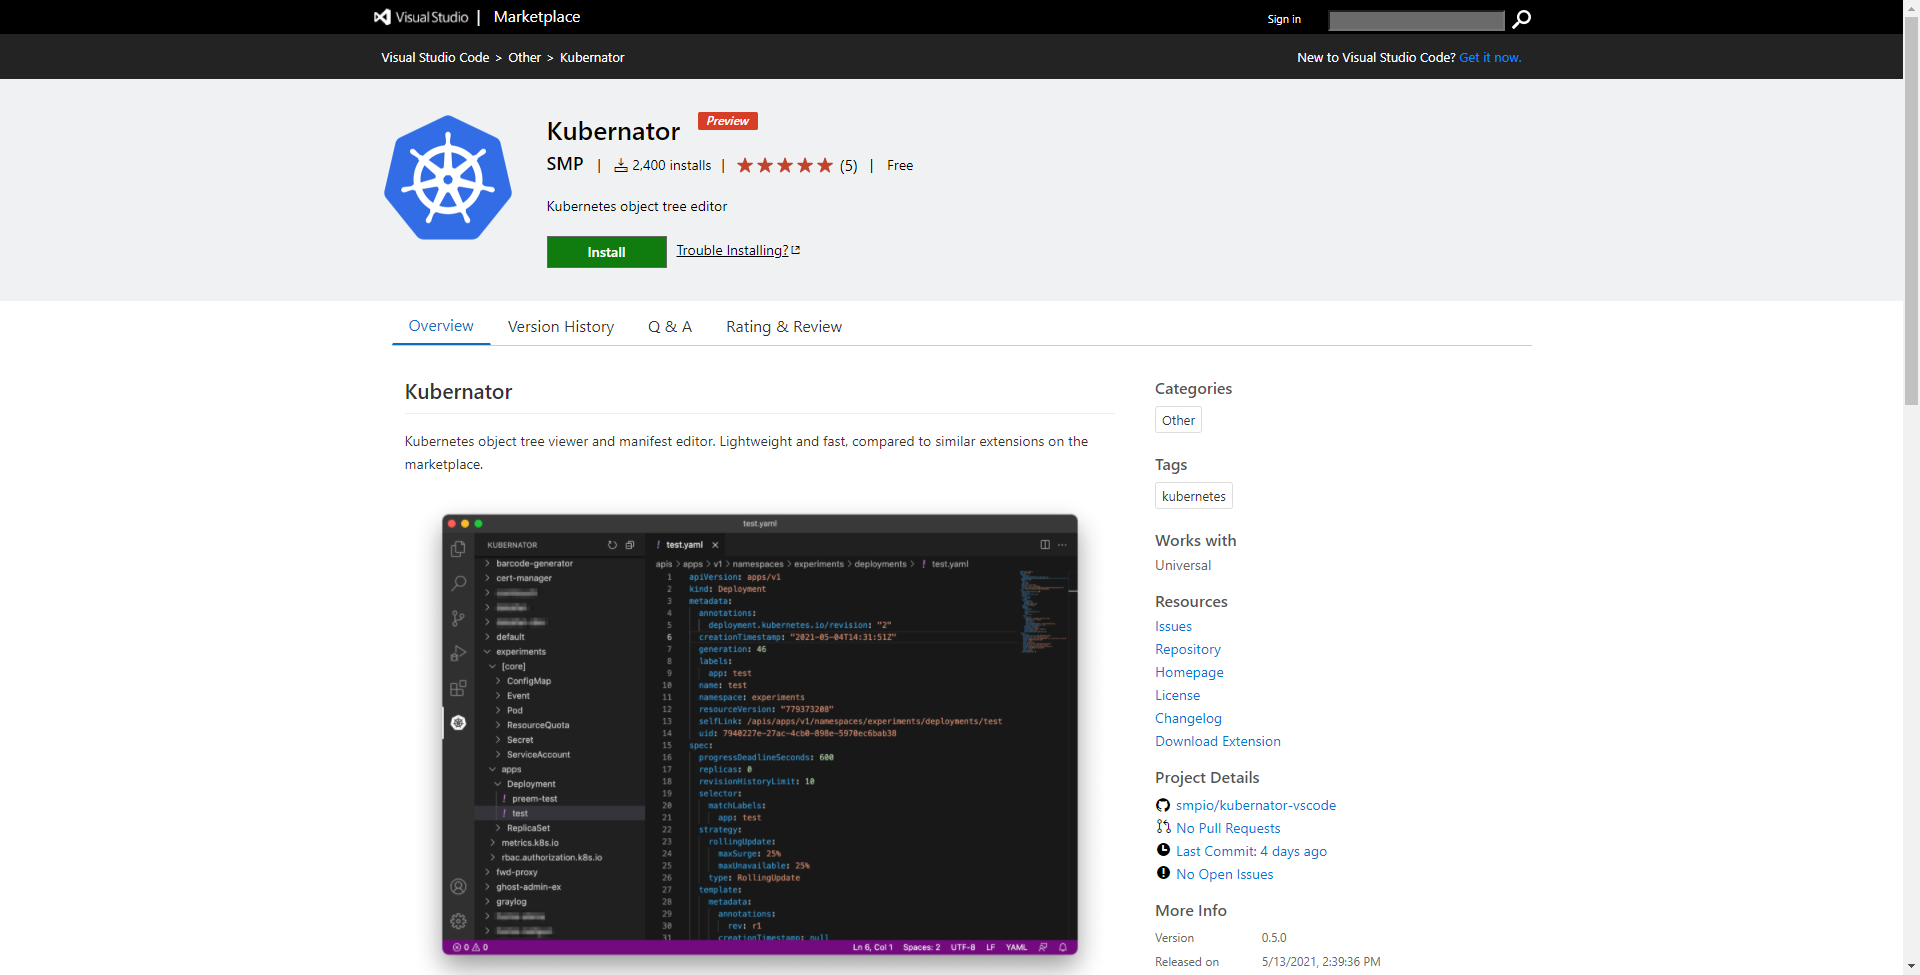The image size is (1920, 975).
Task: Click the pull request icon
Action: (x=1163, y=827)
